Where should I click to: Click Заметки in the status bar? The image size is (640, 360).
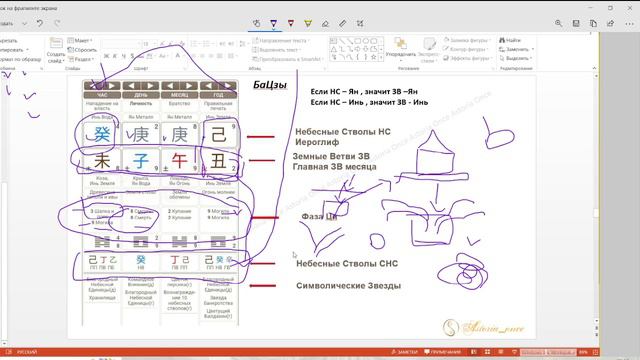tap(404, 352)
